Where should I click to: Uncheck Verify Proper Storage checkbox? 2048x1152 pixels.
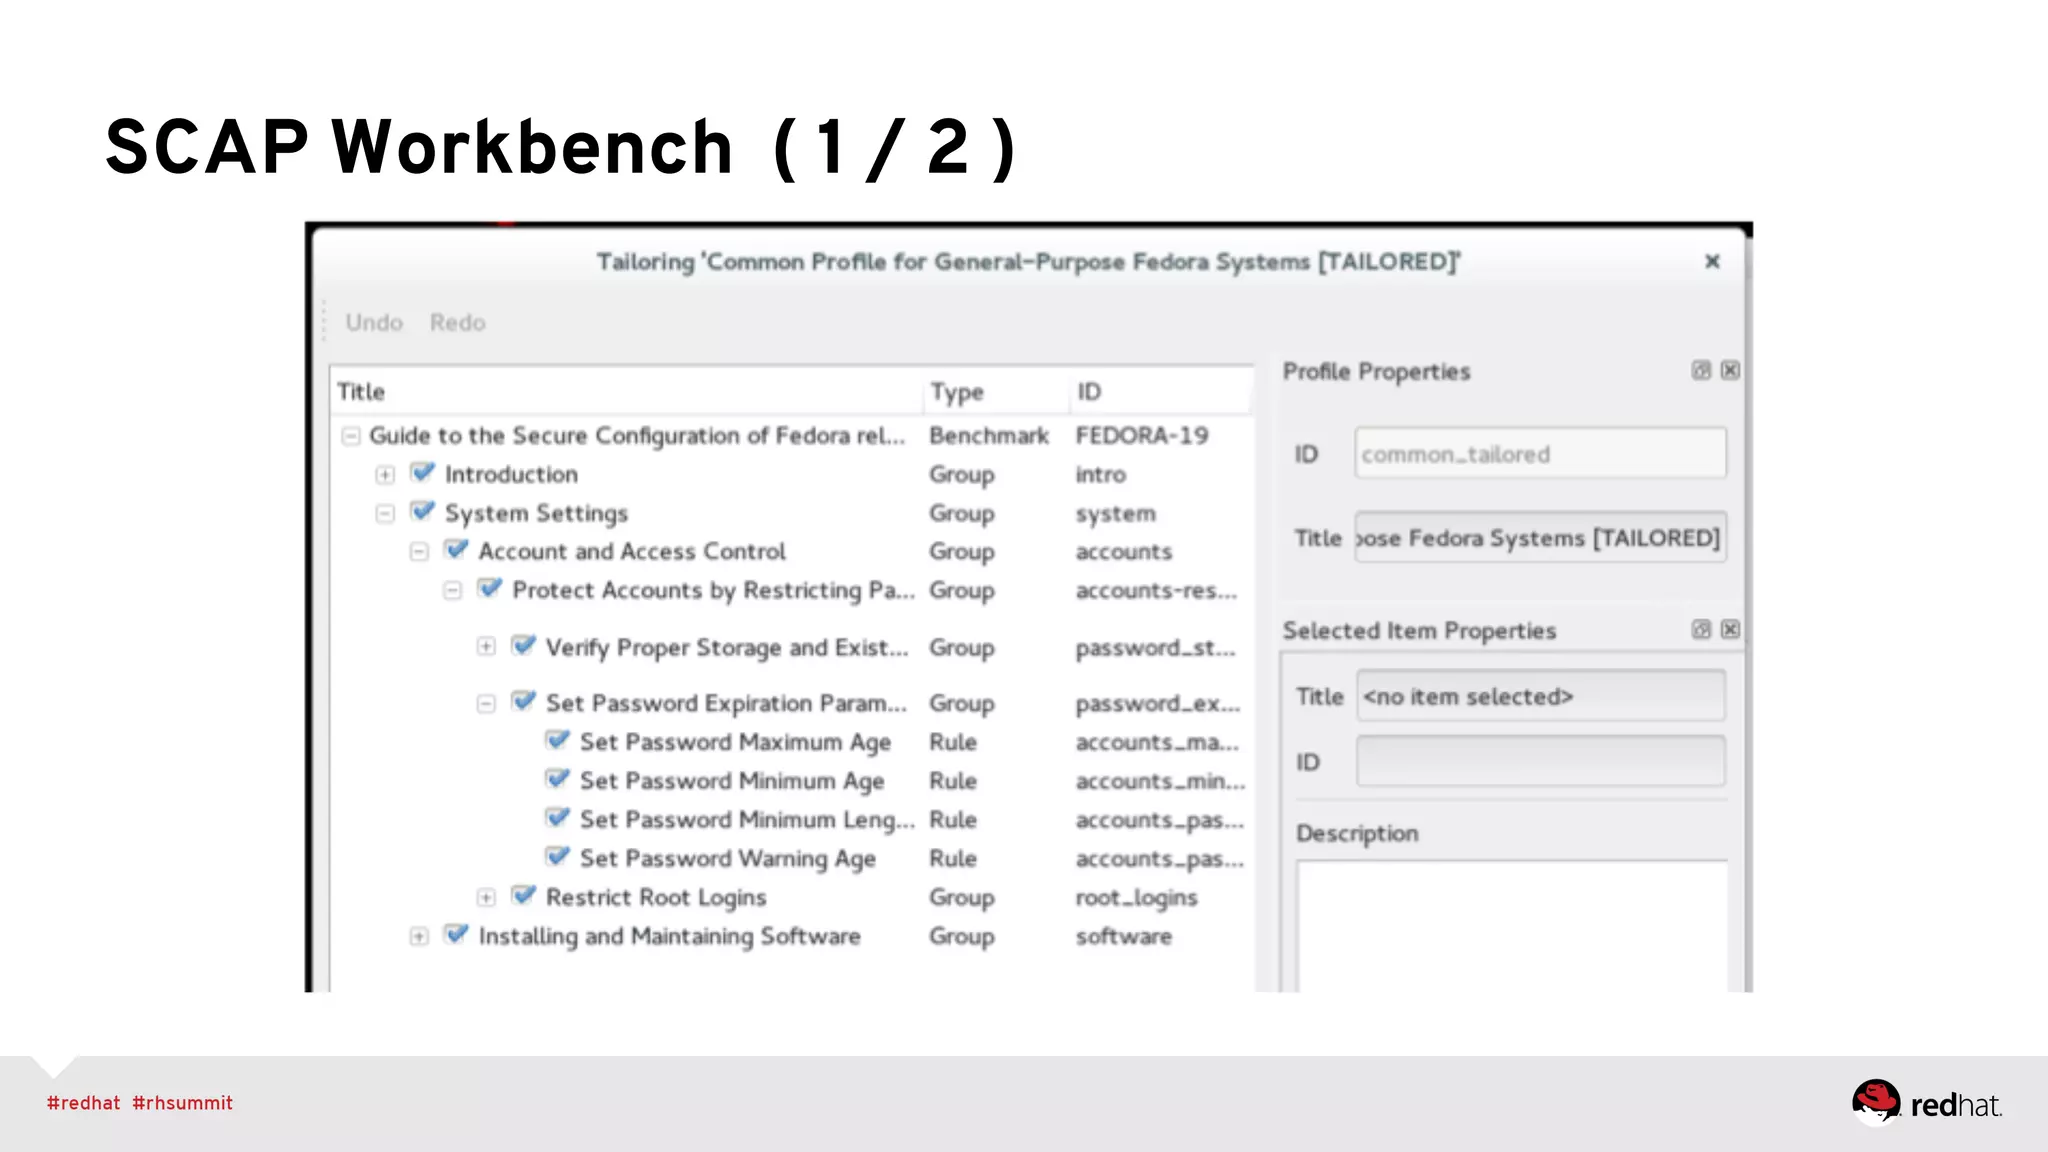click(x=524, y=646)
